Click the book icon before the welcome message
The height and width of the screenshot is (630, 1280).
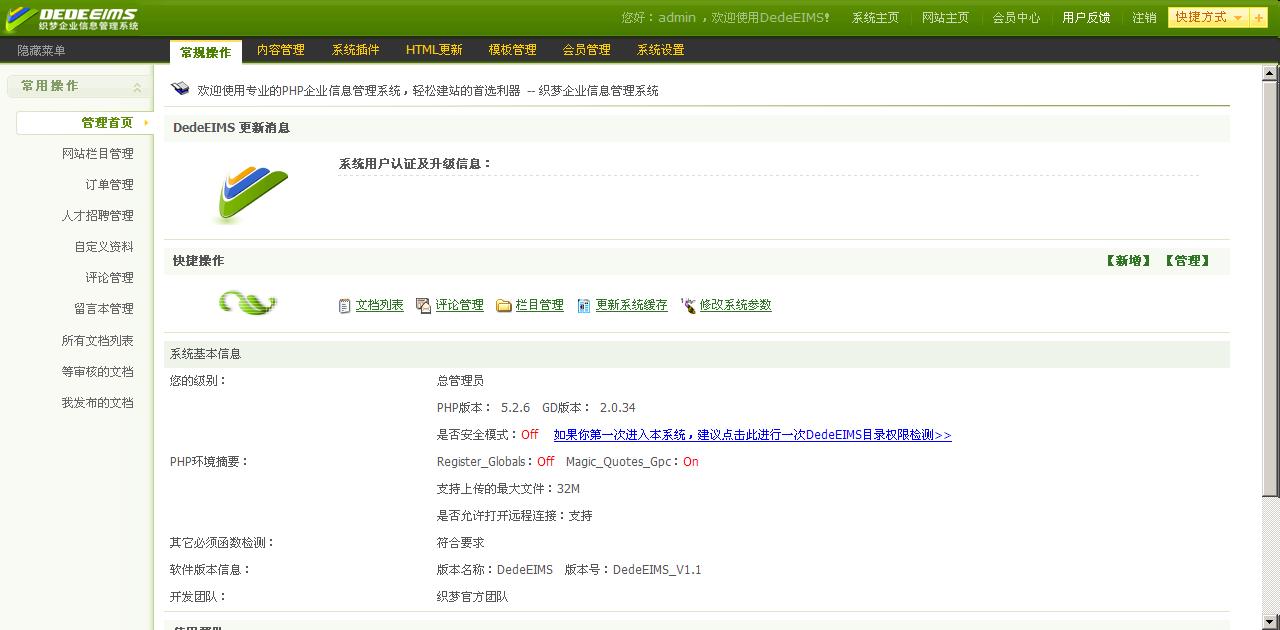tap(180, 90)
